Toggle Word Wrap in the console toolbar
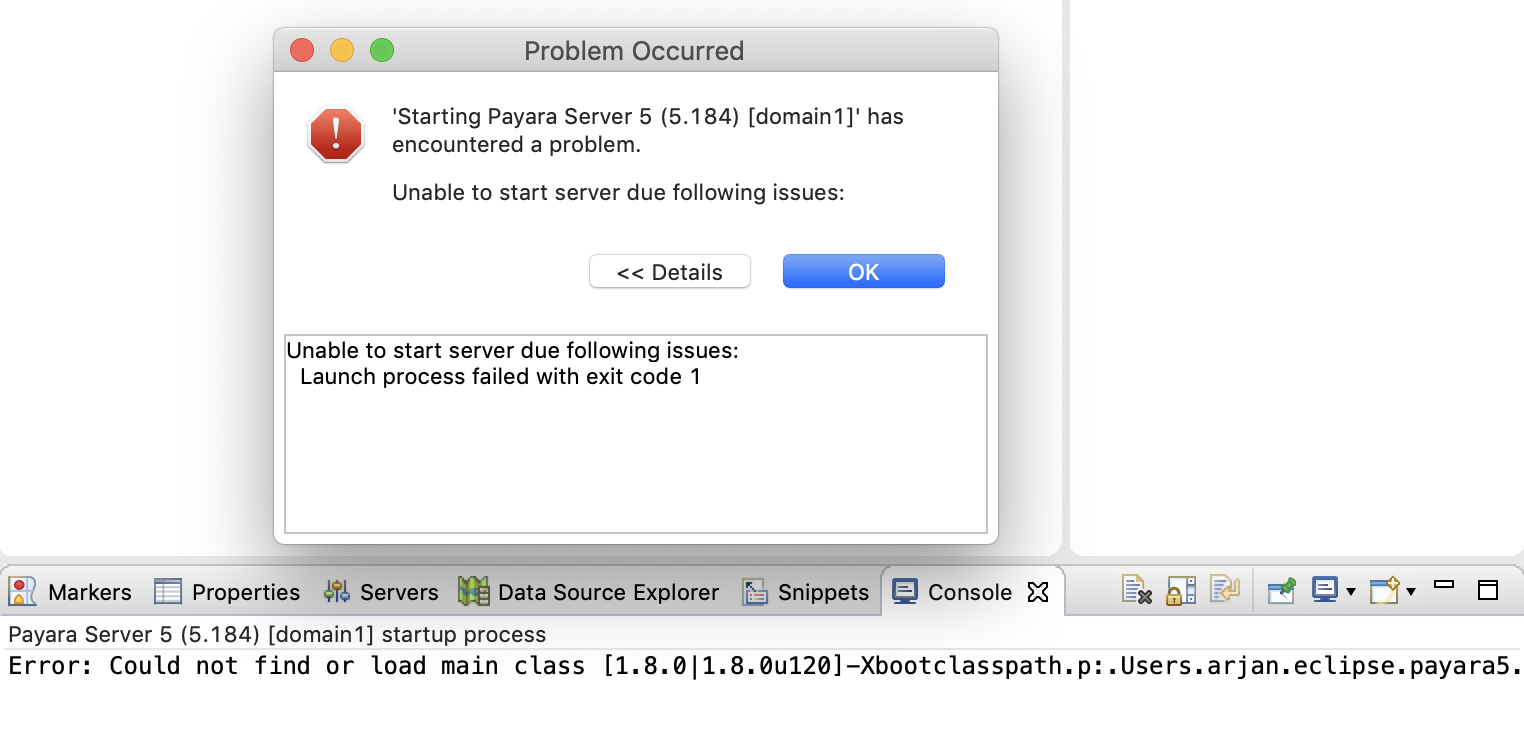This screenshot has height=754, width=1524. coord(1224,590)
